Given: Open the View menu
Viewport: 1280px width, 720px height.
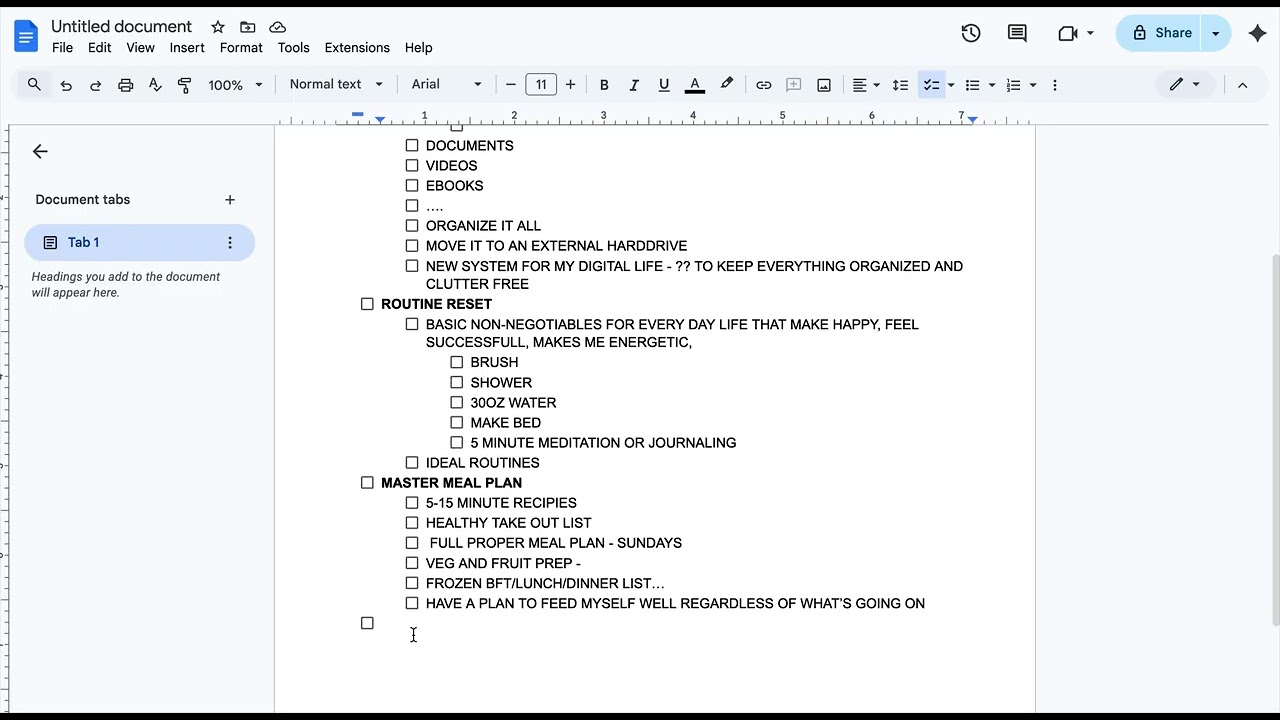Looking at the screenshot, I should 140,48.
